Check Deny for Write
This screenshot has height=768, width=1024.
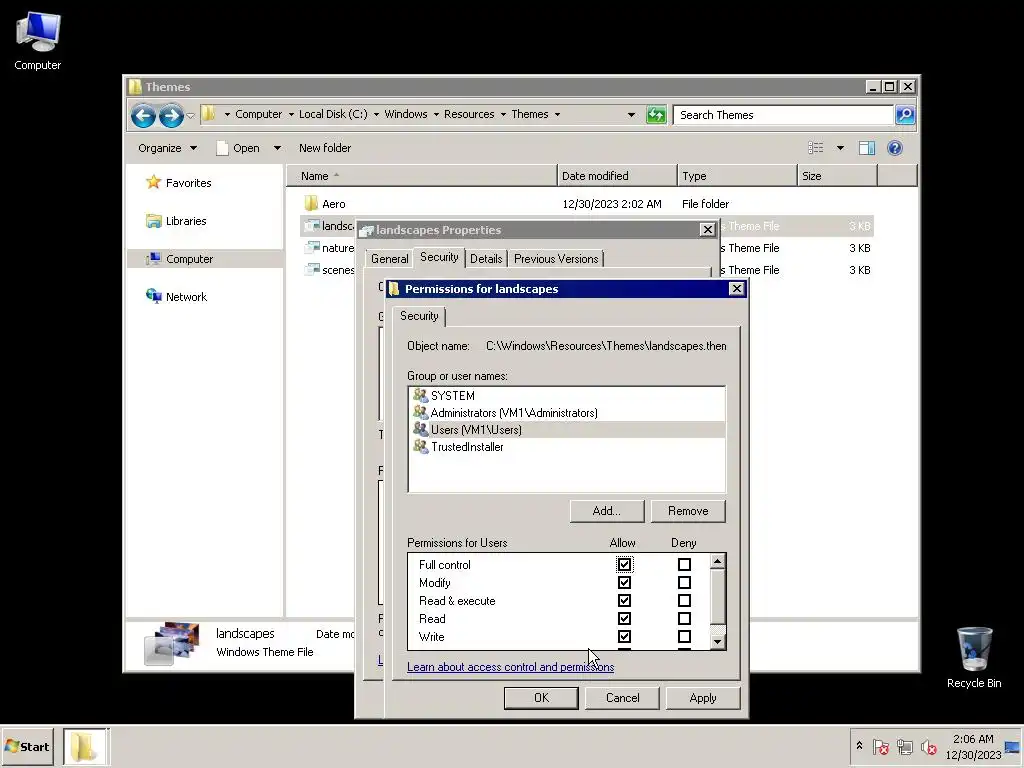coord(684,636)
